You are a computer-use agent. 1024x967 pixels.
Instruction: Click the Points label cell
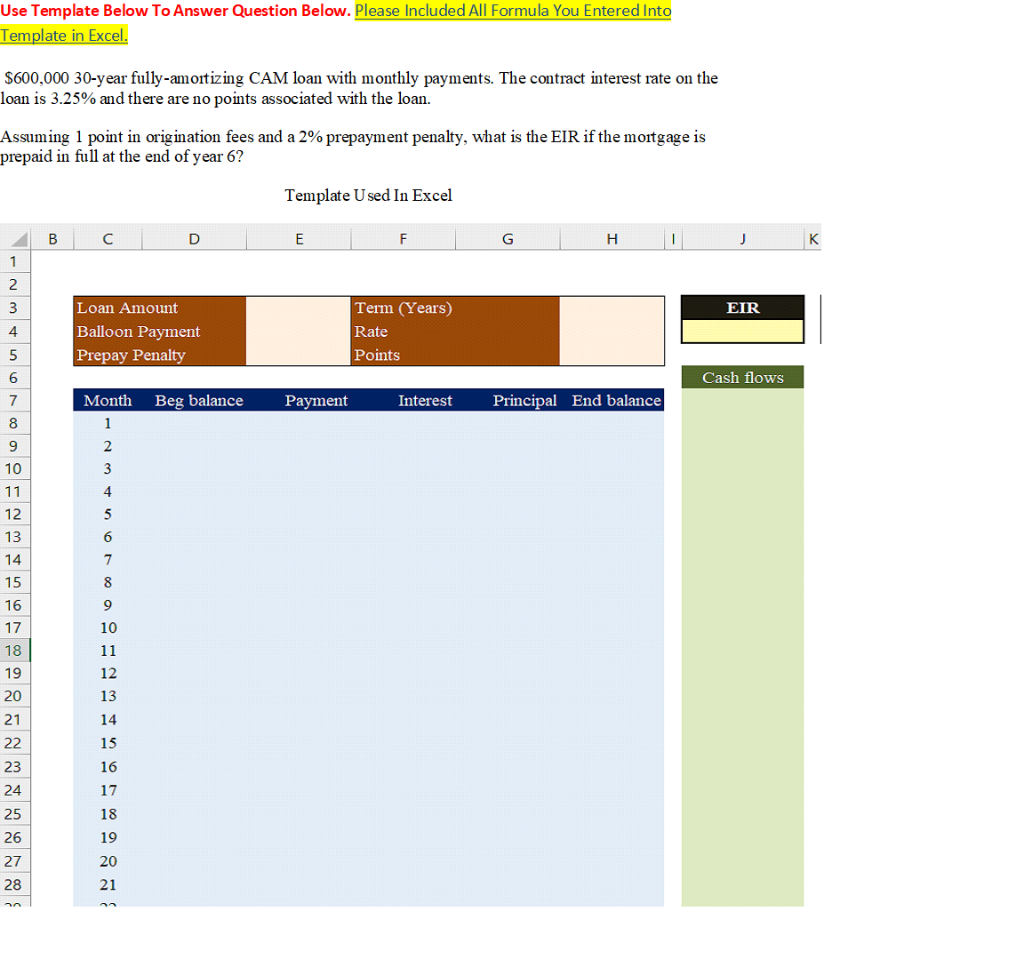click(x=455, y=355)
